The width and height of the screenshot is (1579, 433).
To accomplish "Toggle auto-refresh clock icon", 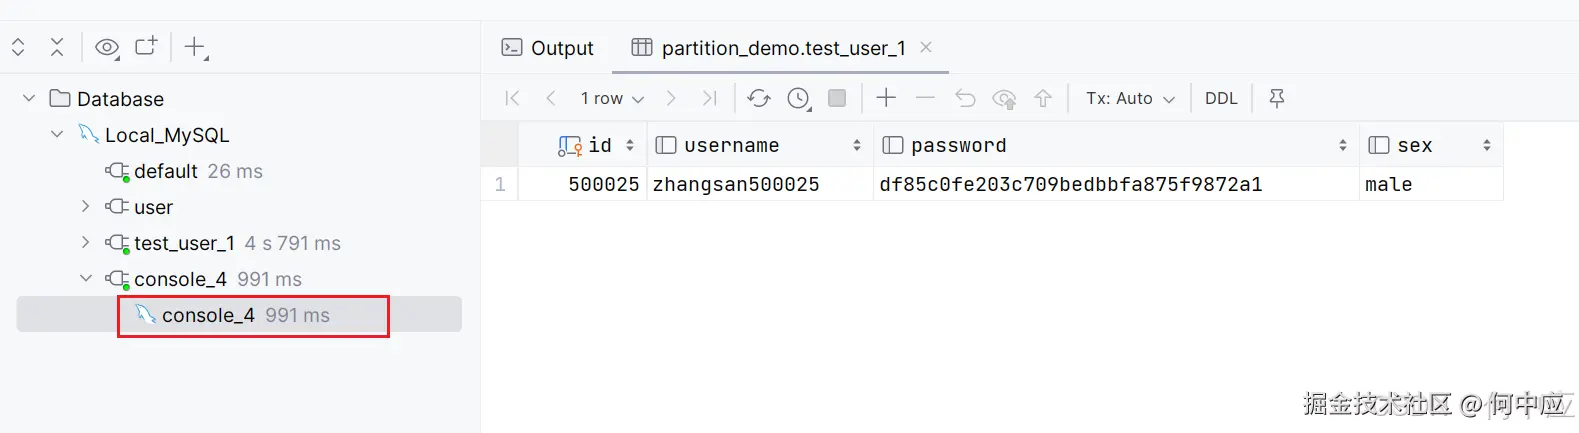I will pyautogui.click(x=798, y=98).
